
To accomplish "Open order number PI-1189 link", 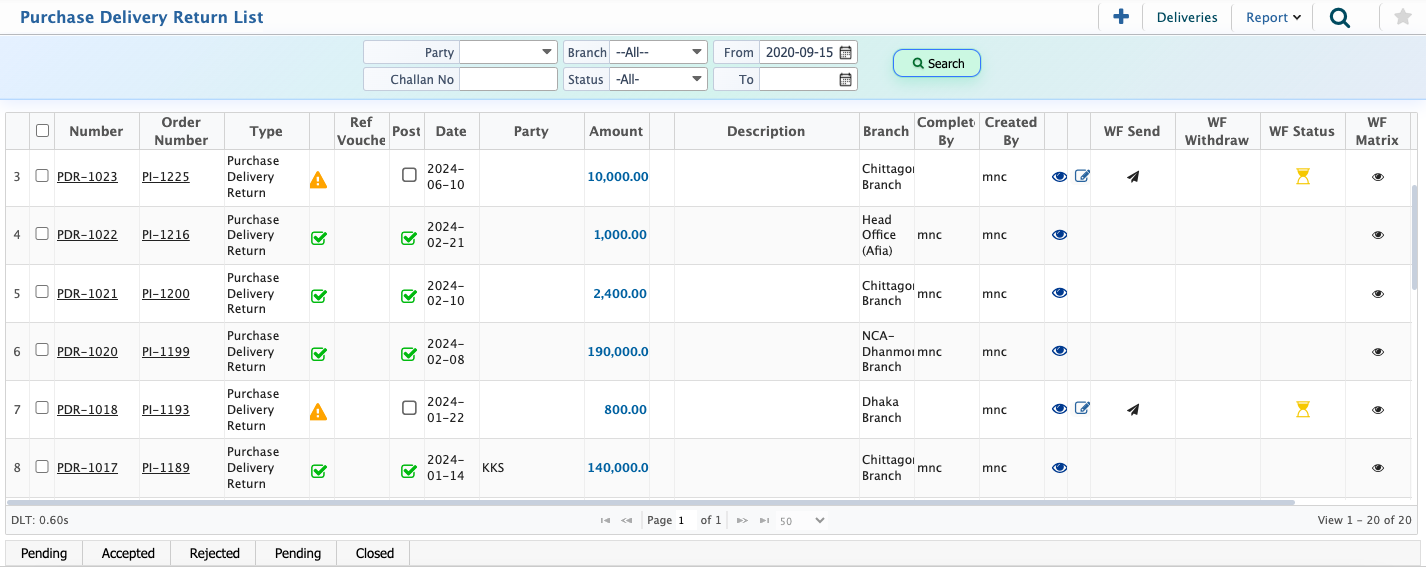I will pyautogui.click(x=166, y=468).
